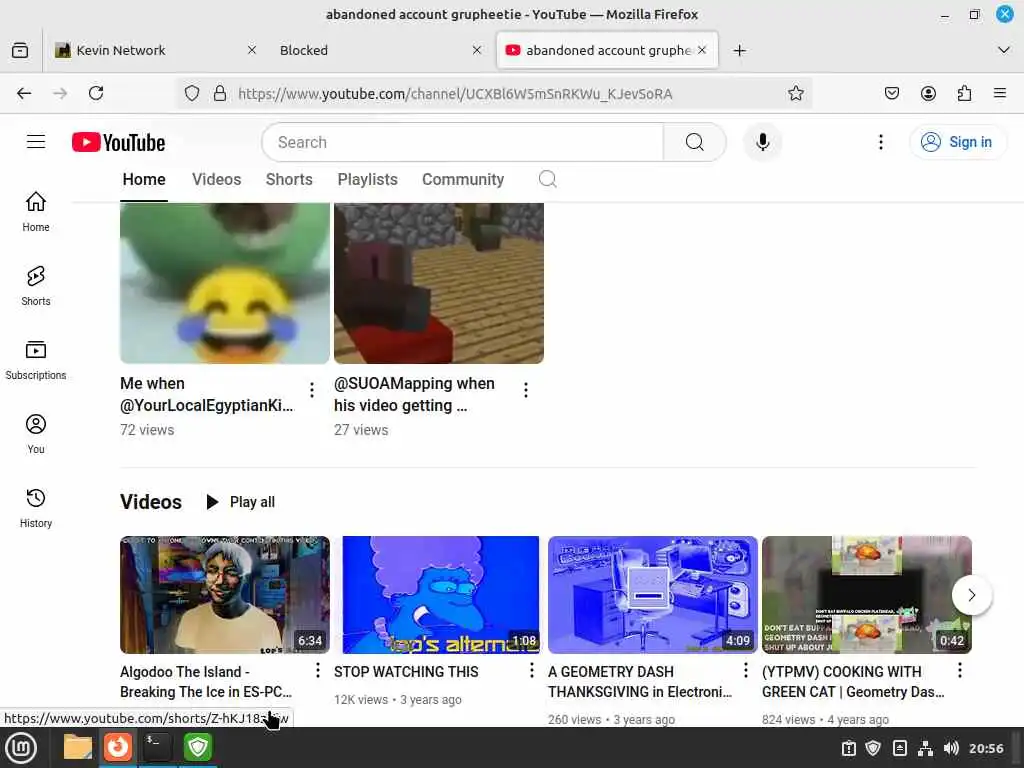Screen dimensions: 1024x768
Task: Open the STOP WATCHING THIS title link
Action: [406, 671]
